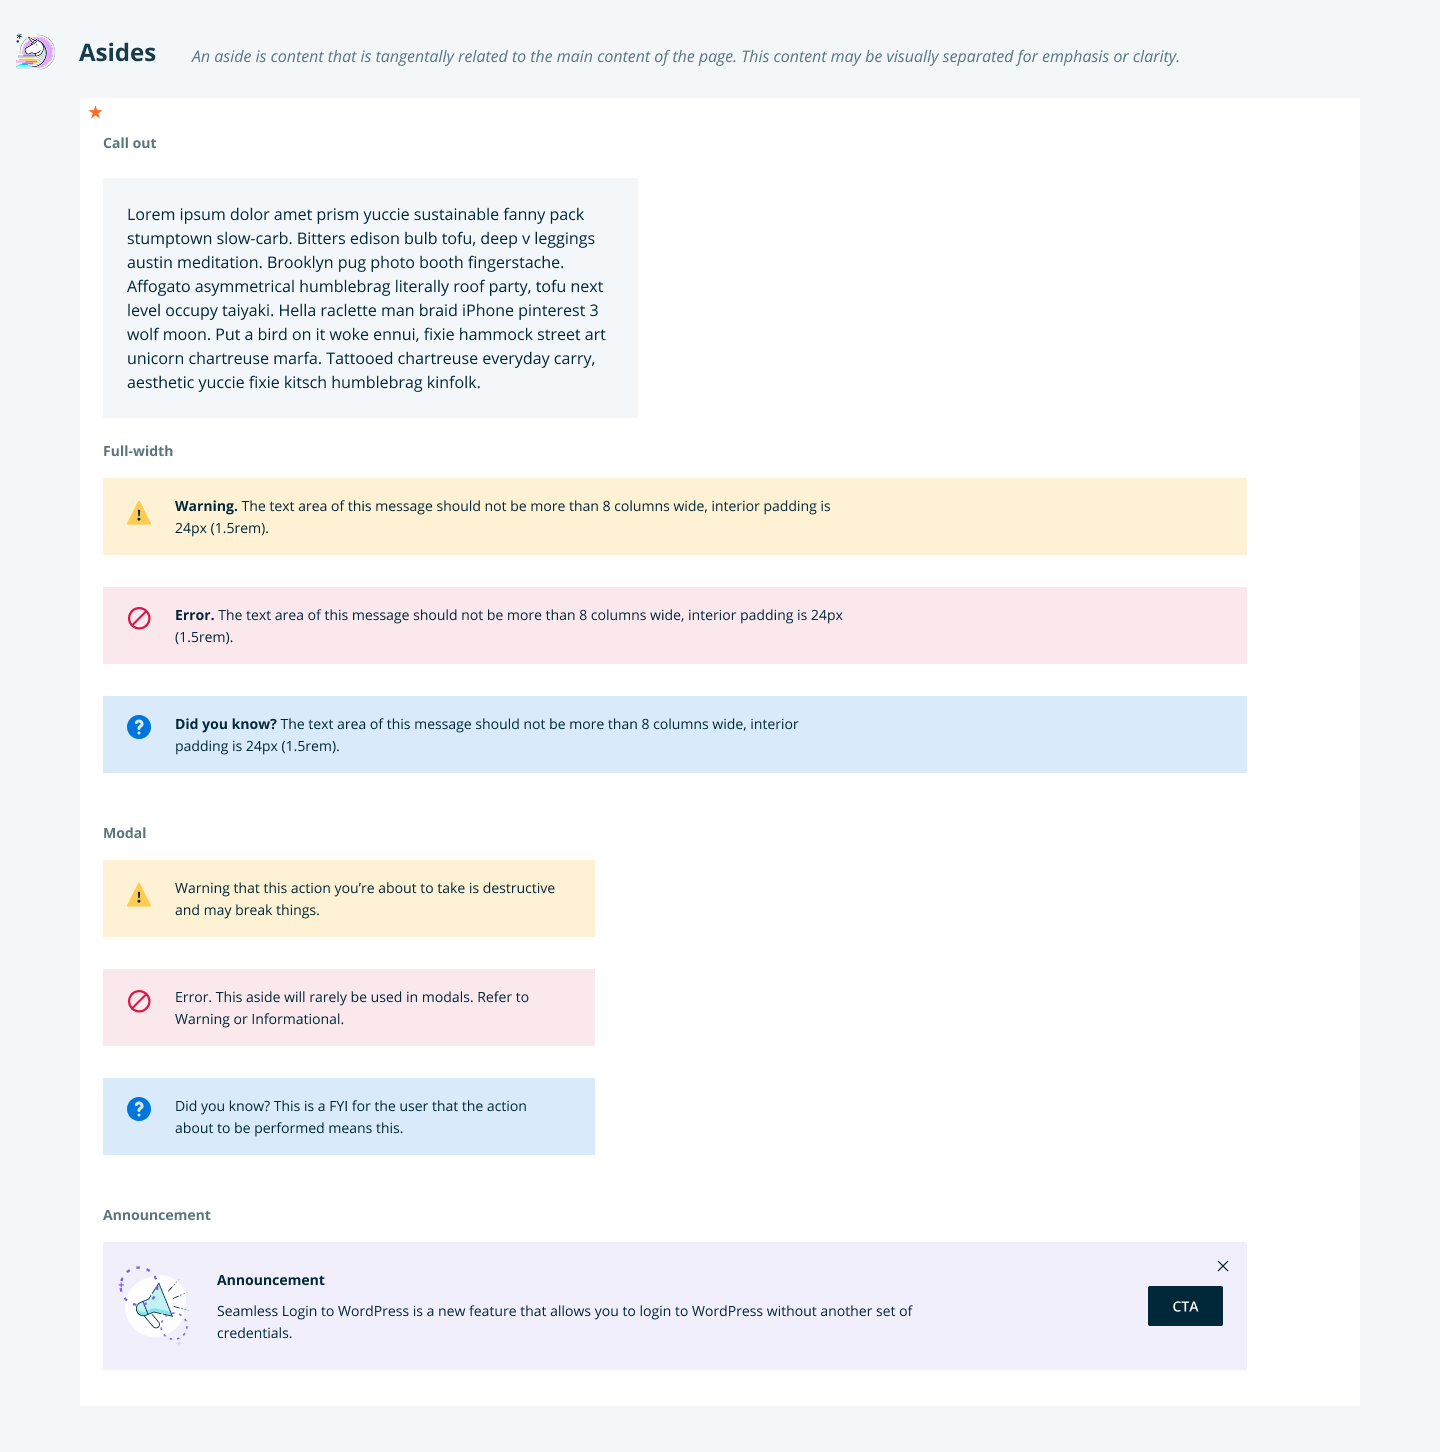Click the blue question icon in modal info
The image size is (1440, 1452).
click(x=139, y=1109)
